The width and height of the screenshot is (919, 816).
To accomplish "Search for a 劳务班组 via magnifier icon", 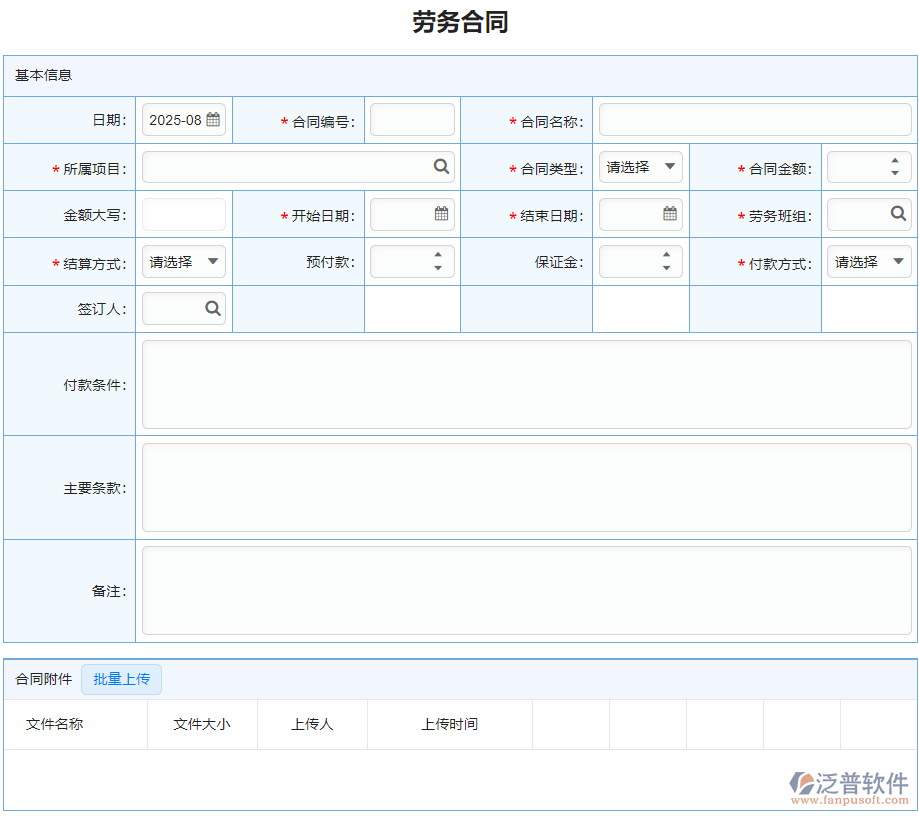I will point(898,213).
